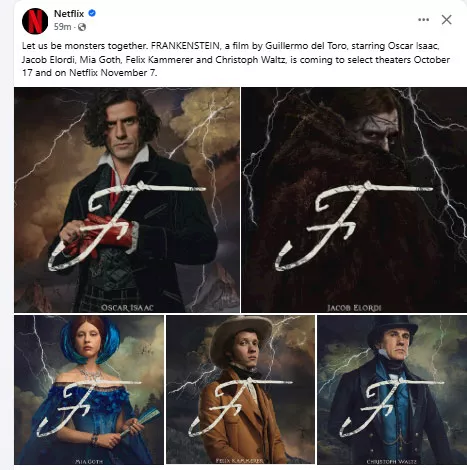The image size is (467, 470).
Task: View the Felix Kammerer poster thumbnail
Action: (x=240, y=389)
